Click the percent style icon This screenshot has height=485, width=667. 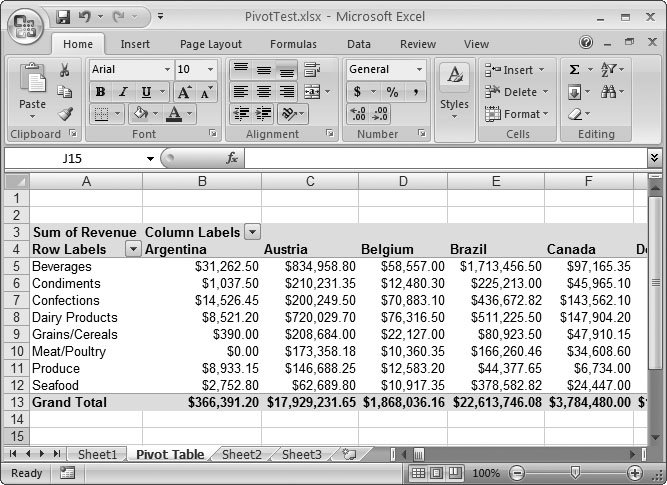pyautogui.click(x=392, y=92)
